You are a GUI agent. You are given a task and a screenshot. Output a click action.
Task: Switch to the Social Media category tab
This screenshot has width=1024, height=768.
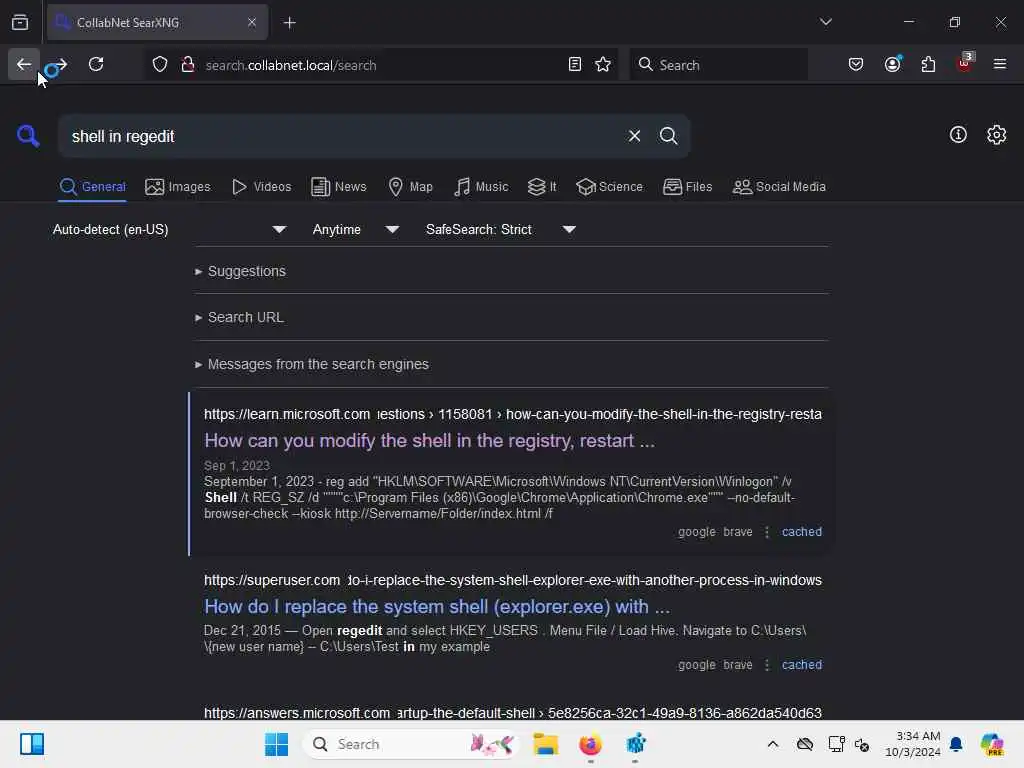tap(779, 187)
